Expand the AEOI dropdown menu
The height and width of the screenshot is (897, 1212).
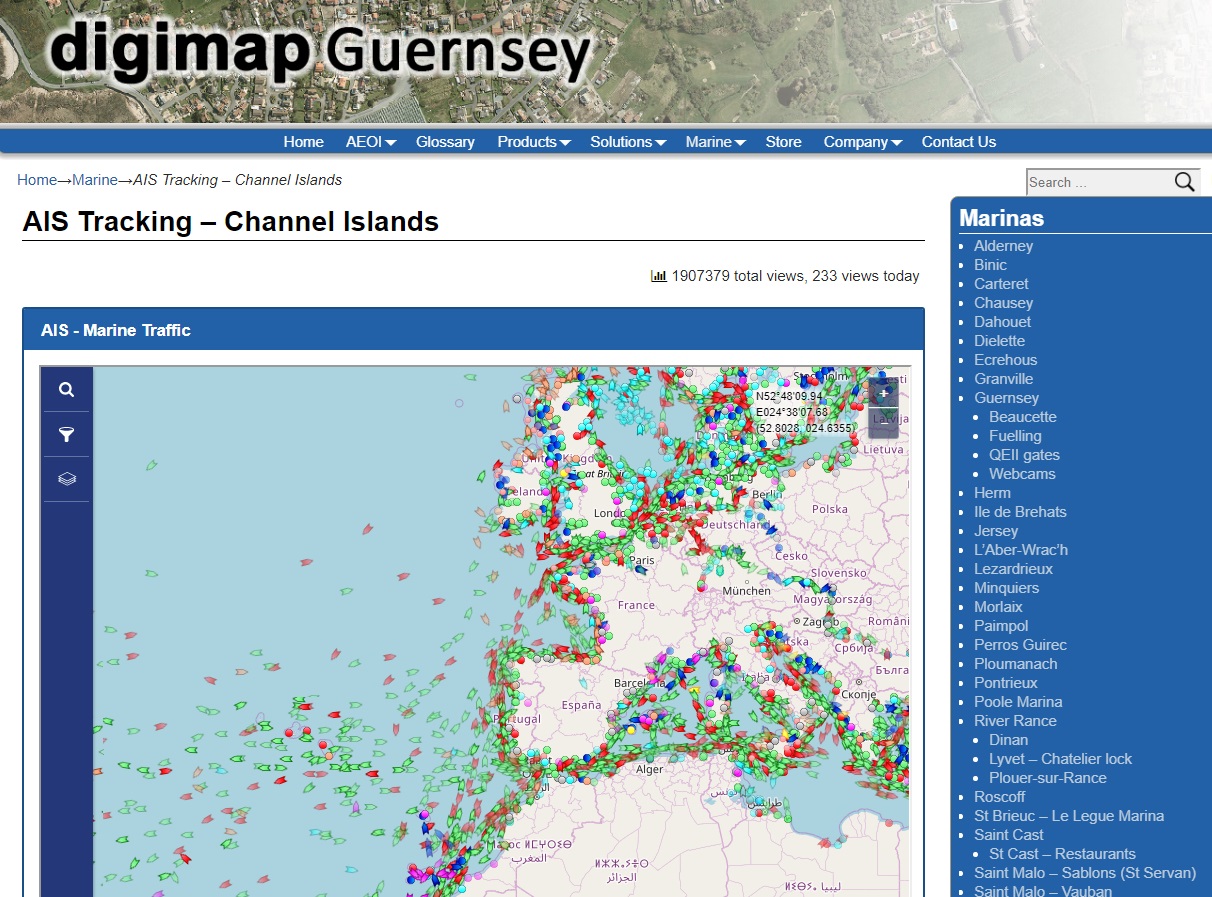370,142
